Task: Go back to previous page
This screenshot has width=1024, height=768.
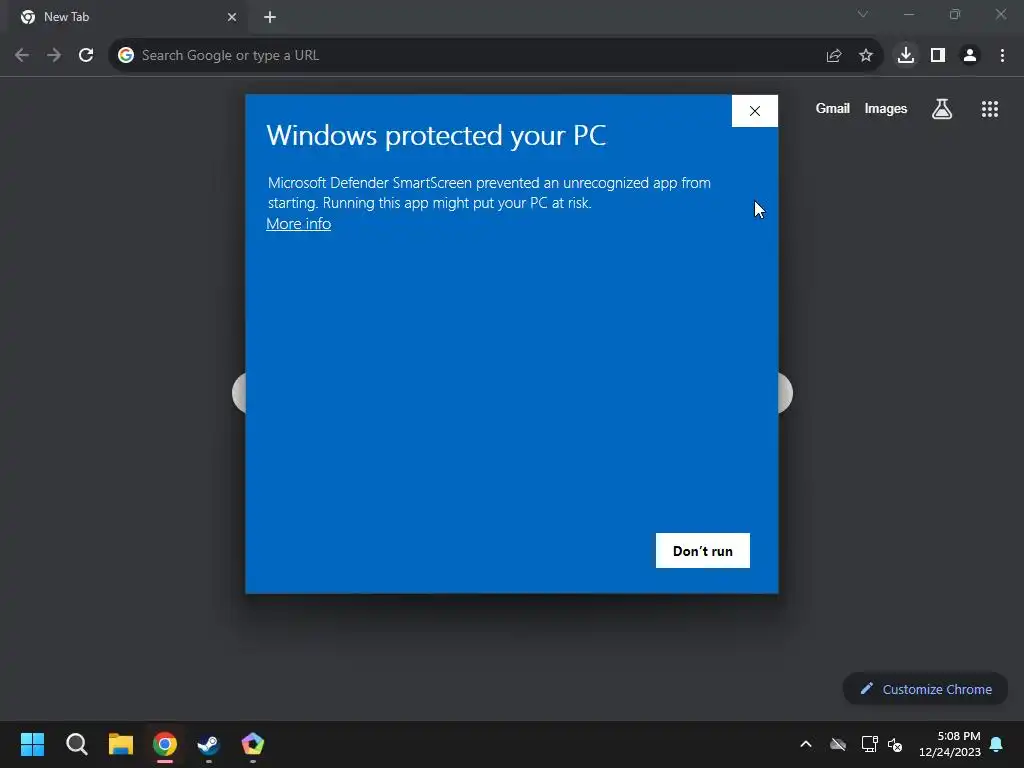Action: 22,55
